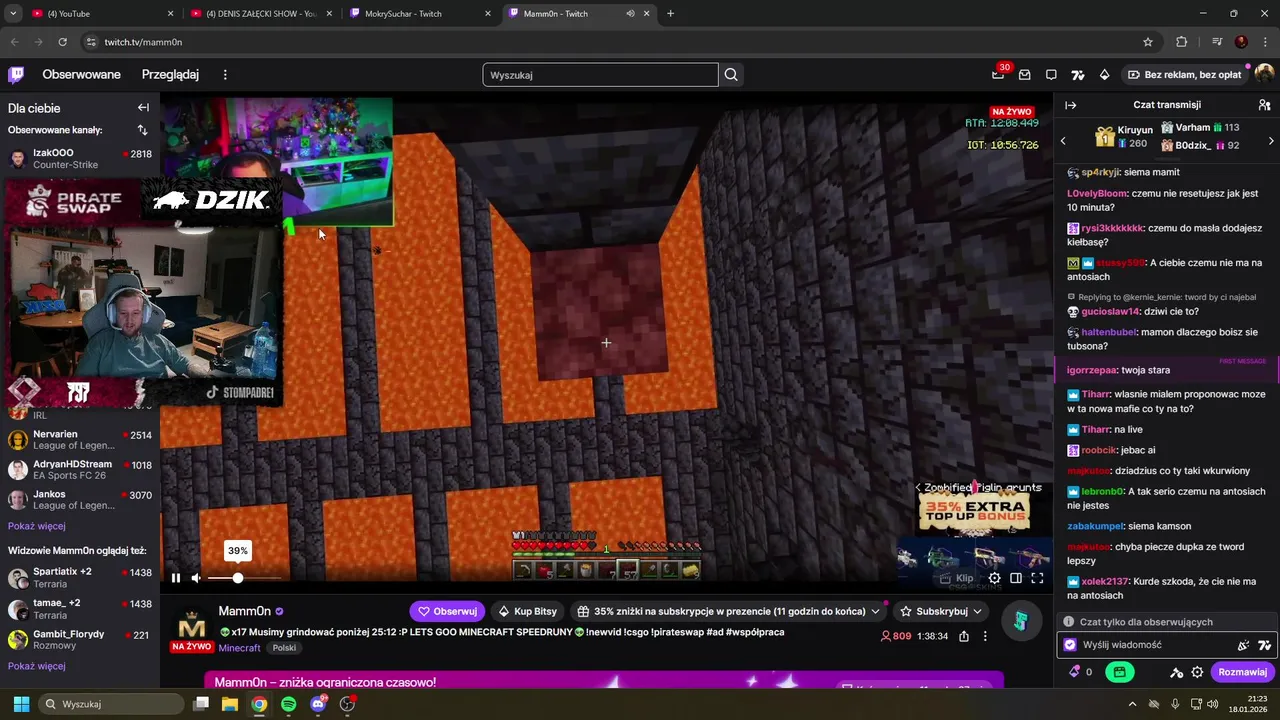
Task: Show hidden system tray icons
Action: pyautogui.click(x=1133, y=704)
